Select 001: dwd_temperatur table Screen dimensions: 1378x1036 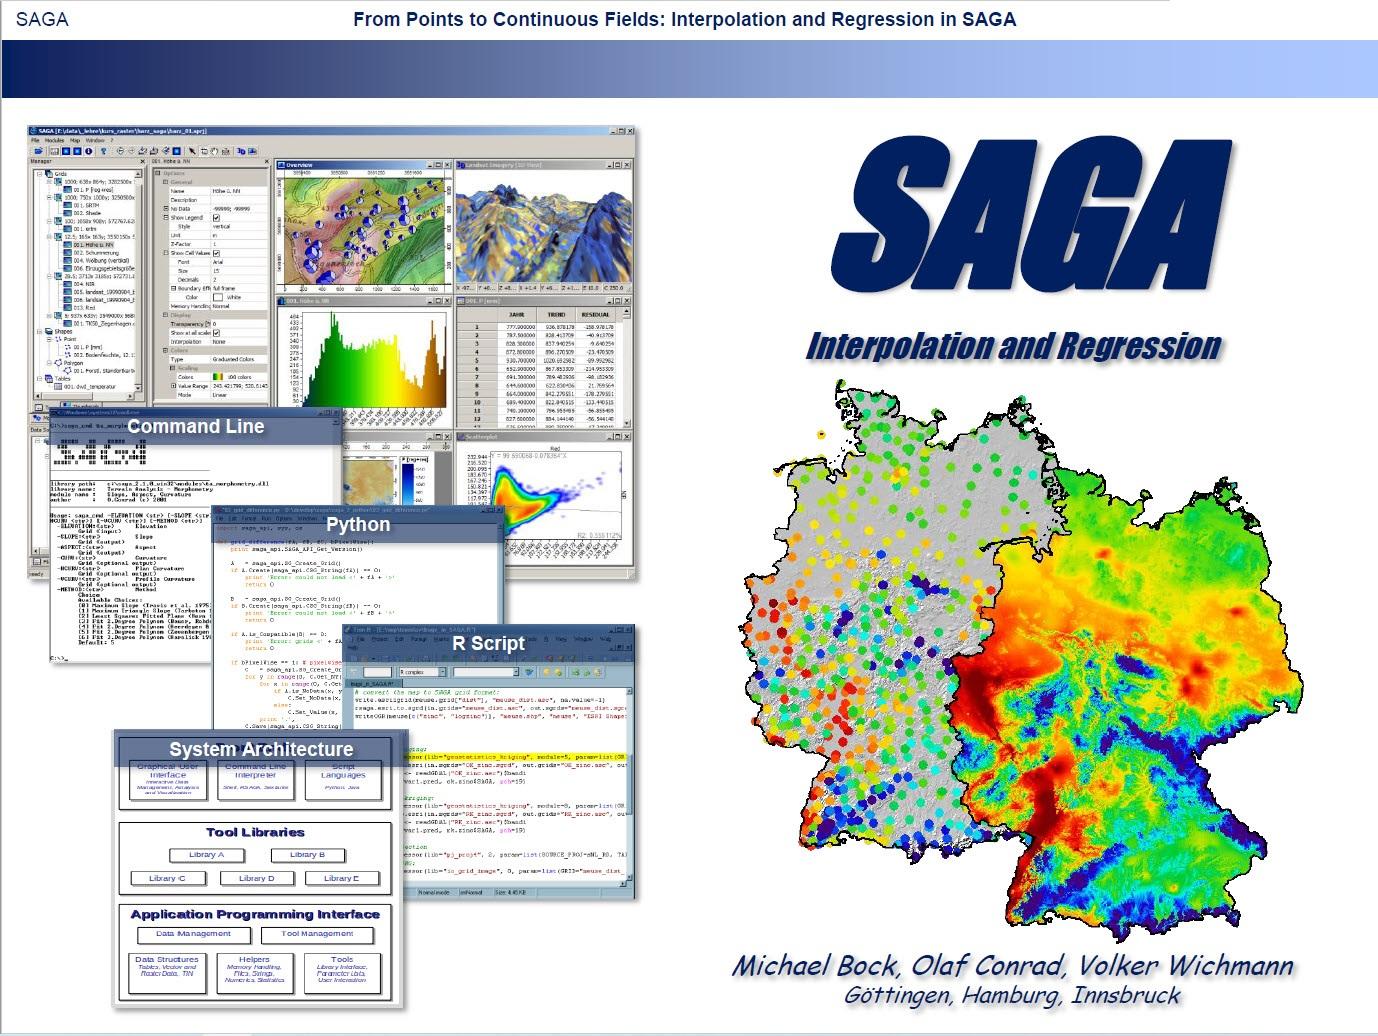point(90,387)
